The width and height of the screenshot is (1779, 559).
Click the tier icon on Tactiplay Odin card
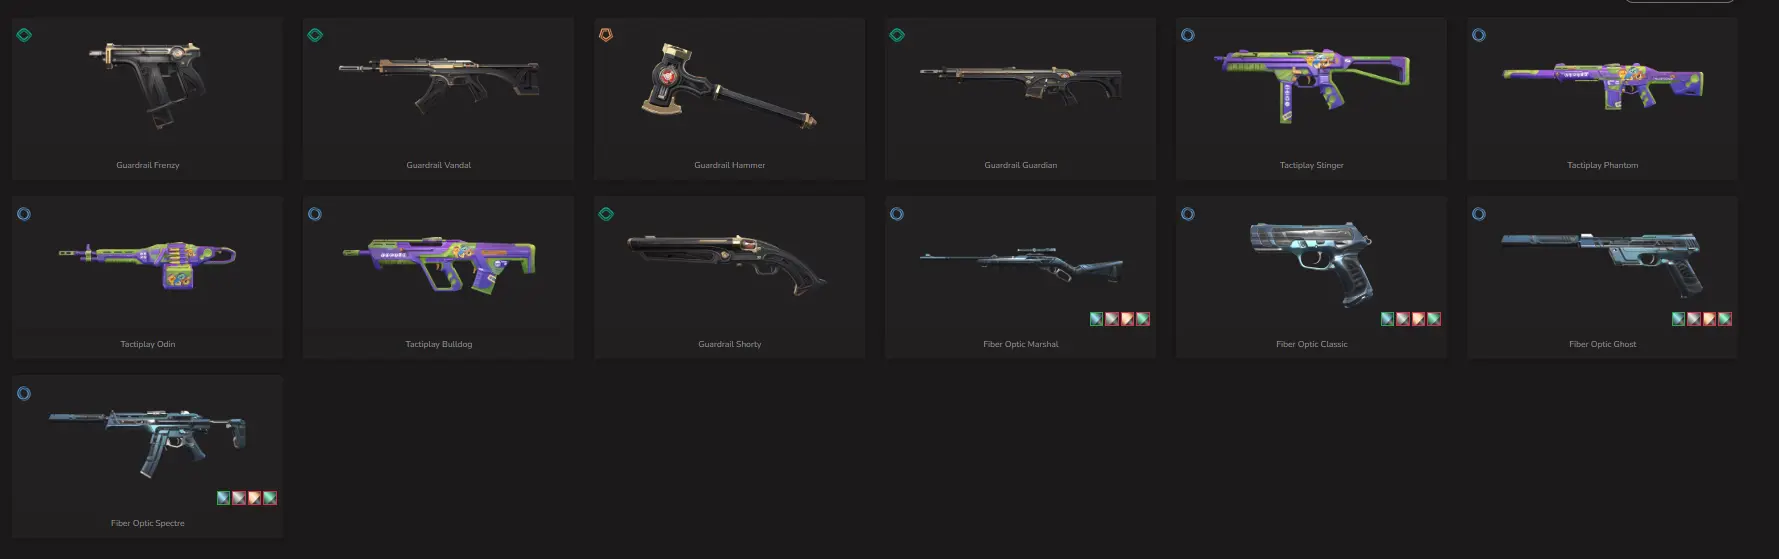coord(24,214)
